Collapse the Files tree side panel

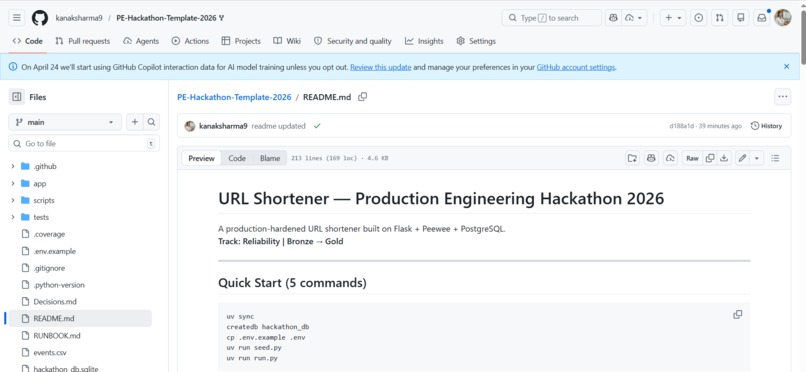coord(16,97)
